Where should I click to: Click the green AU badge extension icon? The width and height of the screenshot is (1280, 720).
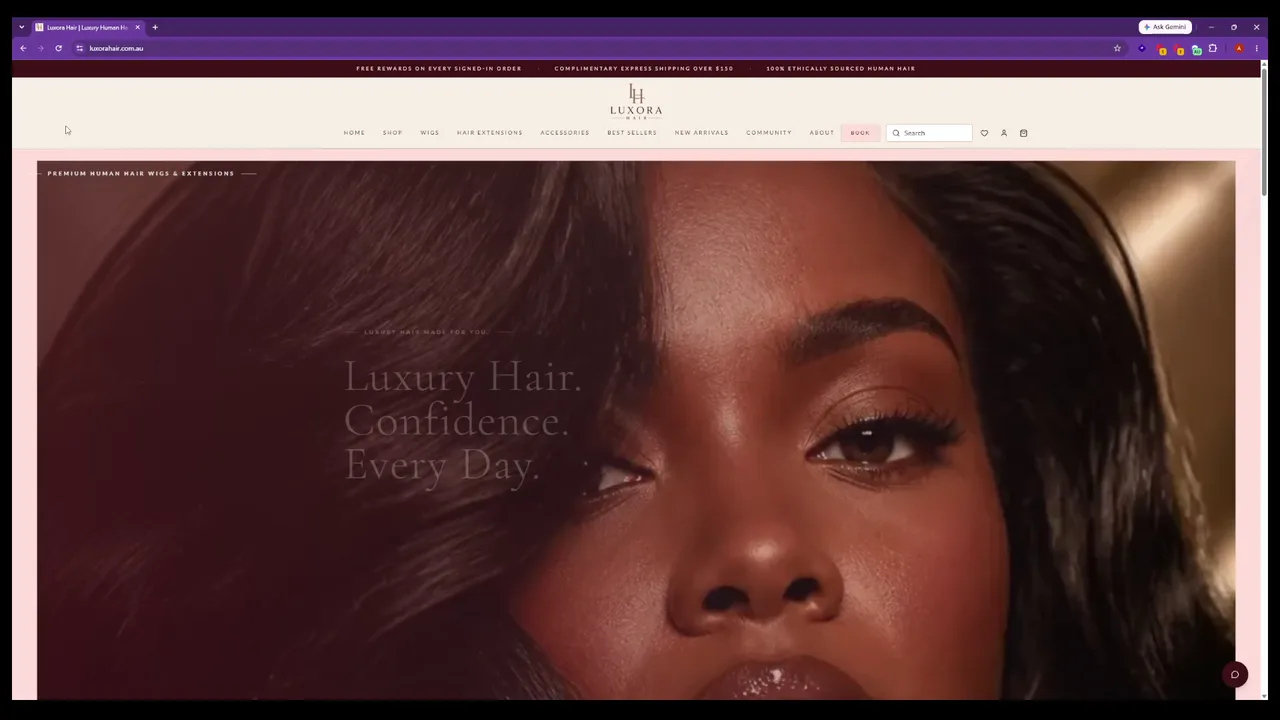(x=1196, y=49)
